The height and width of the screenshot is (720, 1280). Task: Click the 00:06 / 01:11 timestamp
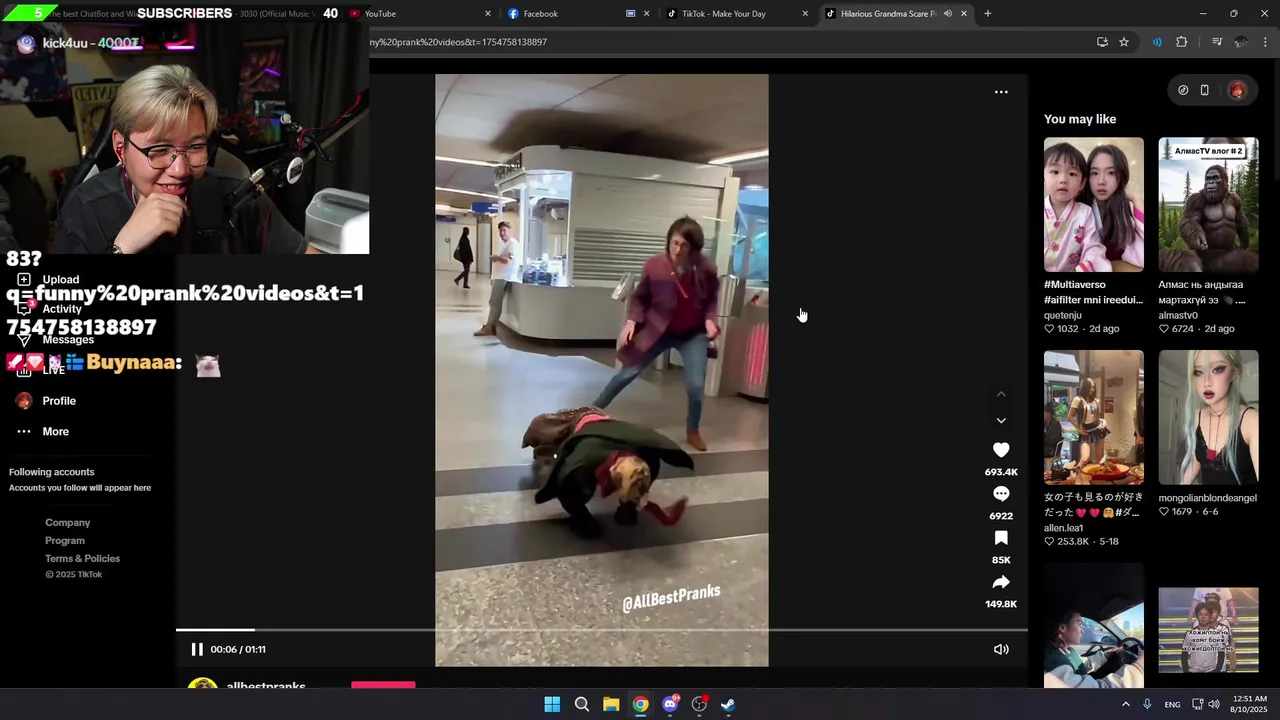coord(238,650)
